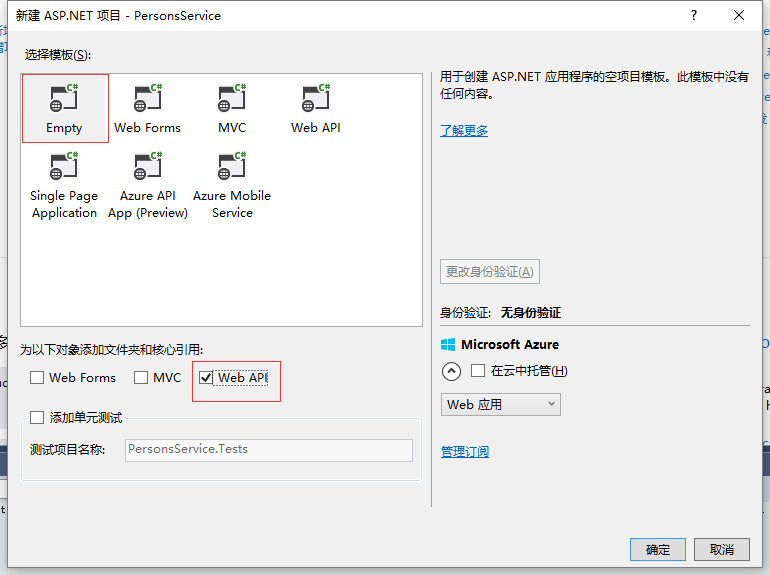Uncheck the Web API core references checkbox
770x575 pixels.
pos(206,378)
